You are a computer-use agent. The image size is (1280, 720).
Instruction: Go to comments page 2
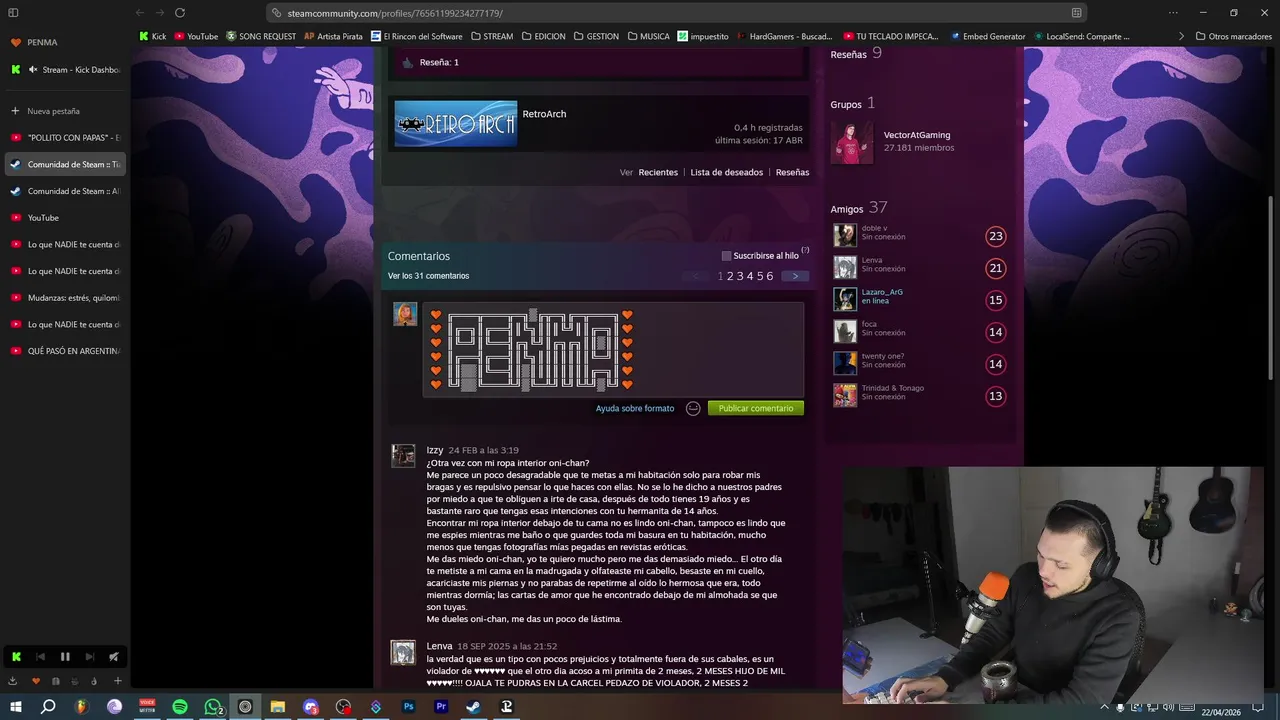(x=730, y=276)
